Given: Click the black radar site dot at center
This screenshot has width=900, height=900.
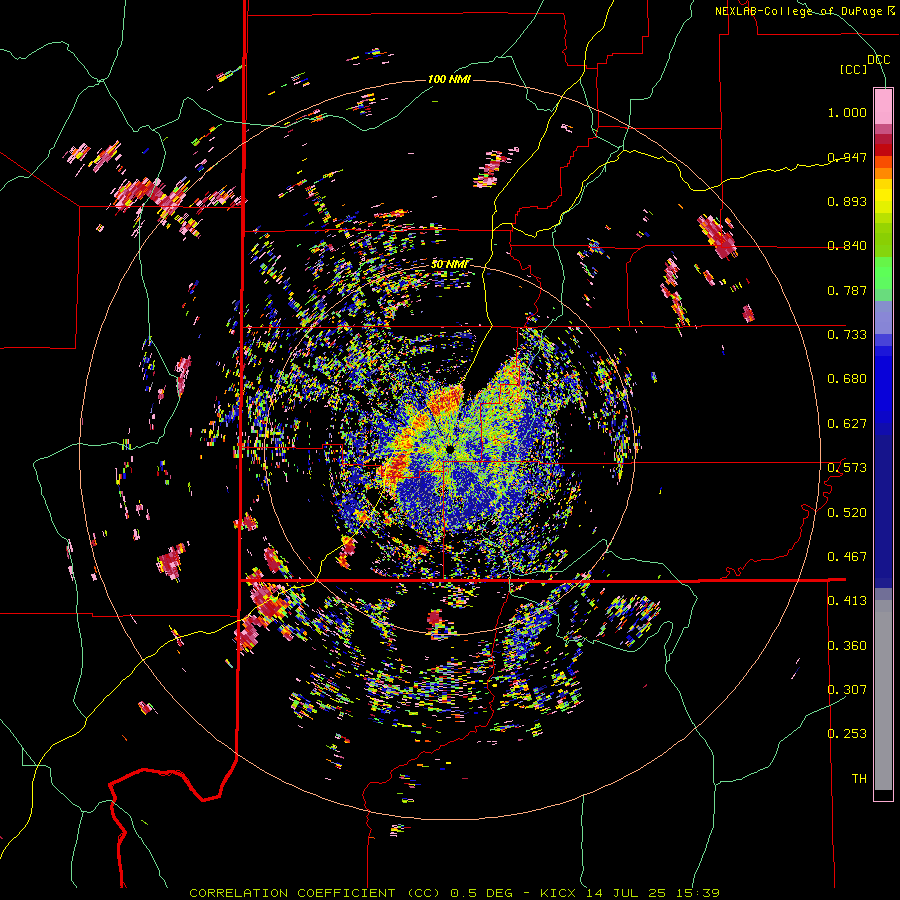Looking at the screenshot, I should click(450, 448).
